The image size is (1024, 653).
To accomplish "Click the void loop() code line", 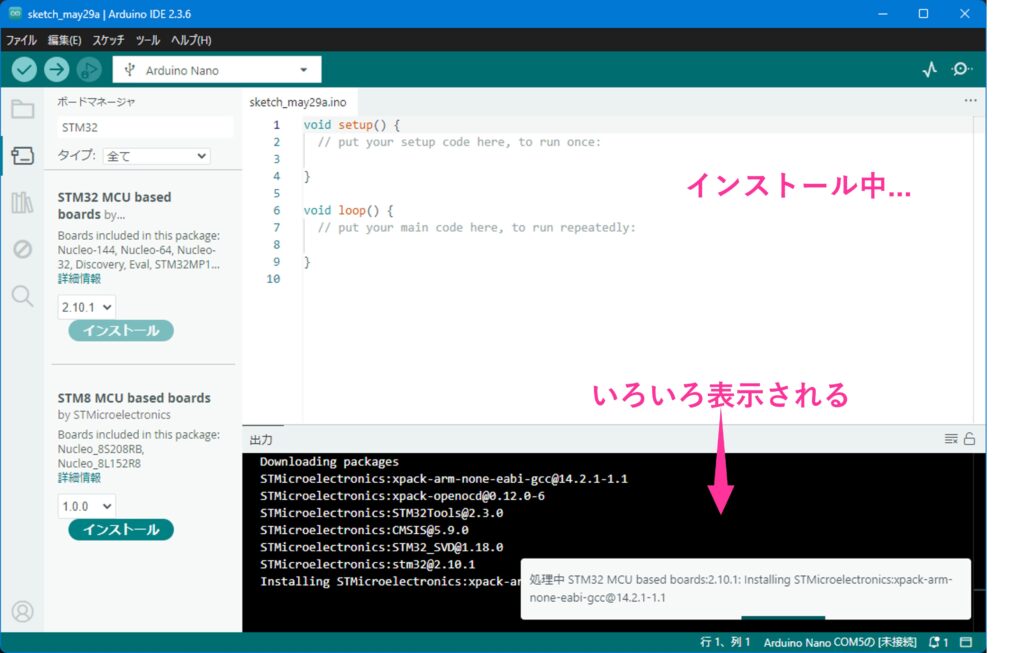I will pyautogui.click(x=348, y=210).
